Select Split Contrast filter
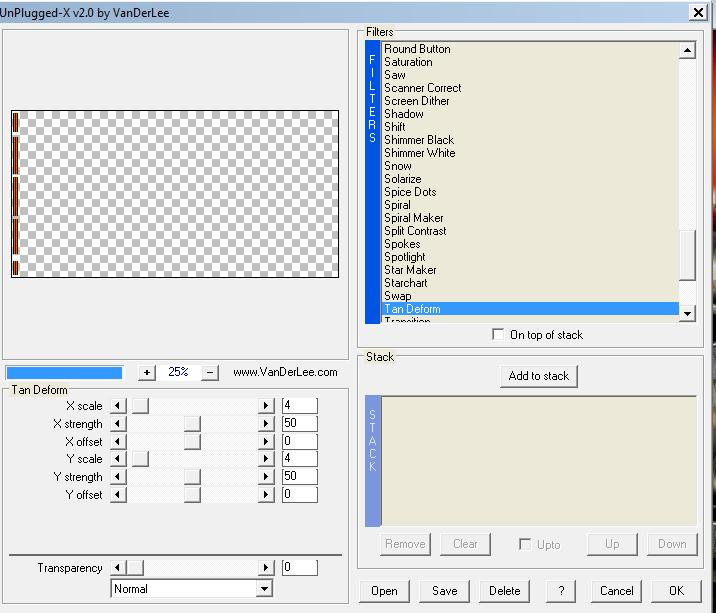This screenshot has height=613, width=716. pyautogui.click(x=415, y=231)
